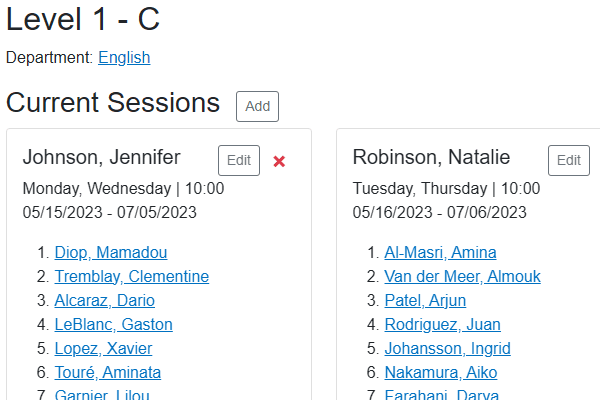Open student Diop, Mamadou
The width and height of the screenshot is (600, 400).
tap(111, 252)
